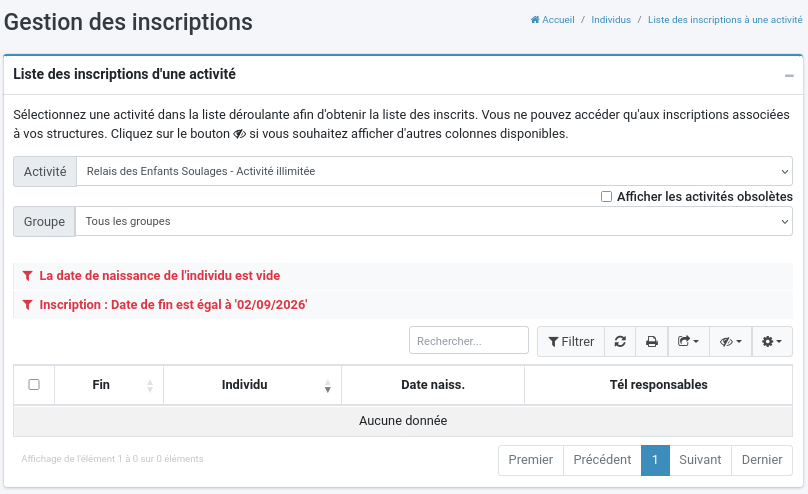Click the refresh list icon

[x=620, y=342]
